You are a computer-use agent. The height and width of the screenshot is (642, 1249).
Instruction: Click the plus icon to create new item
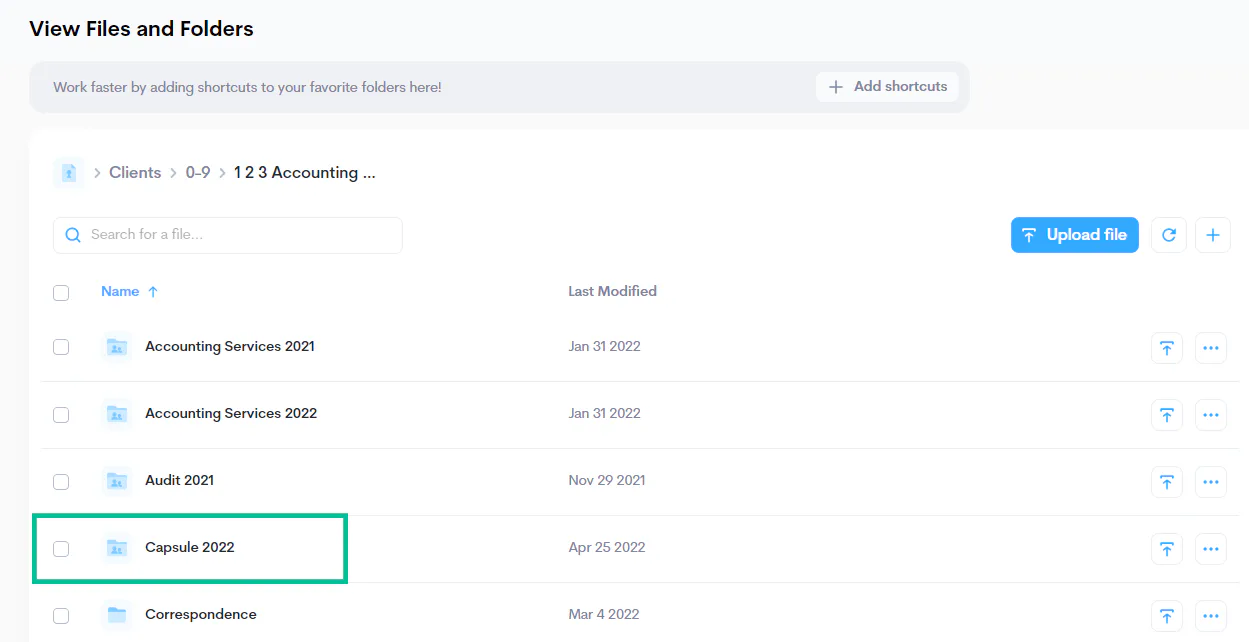tap(1212, 234)
